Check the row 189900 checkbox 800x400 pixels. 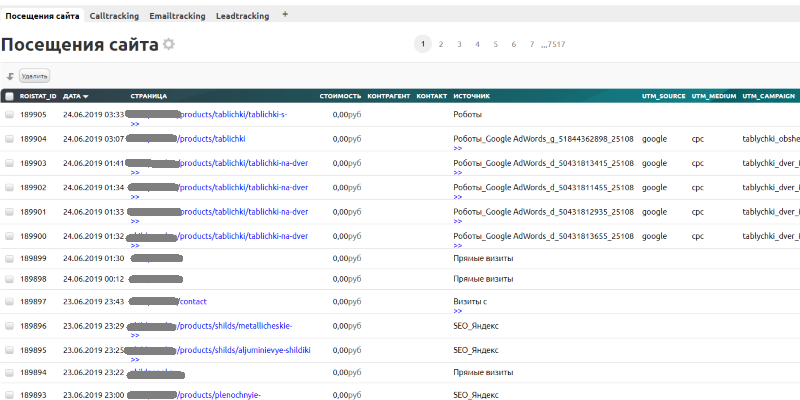click(x=9, y=236)
